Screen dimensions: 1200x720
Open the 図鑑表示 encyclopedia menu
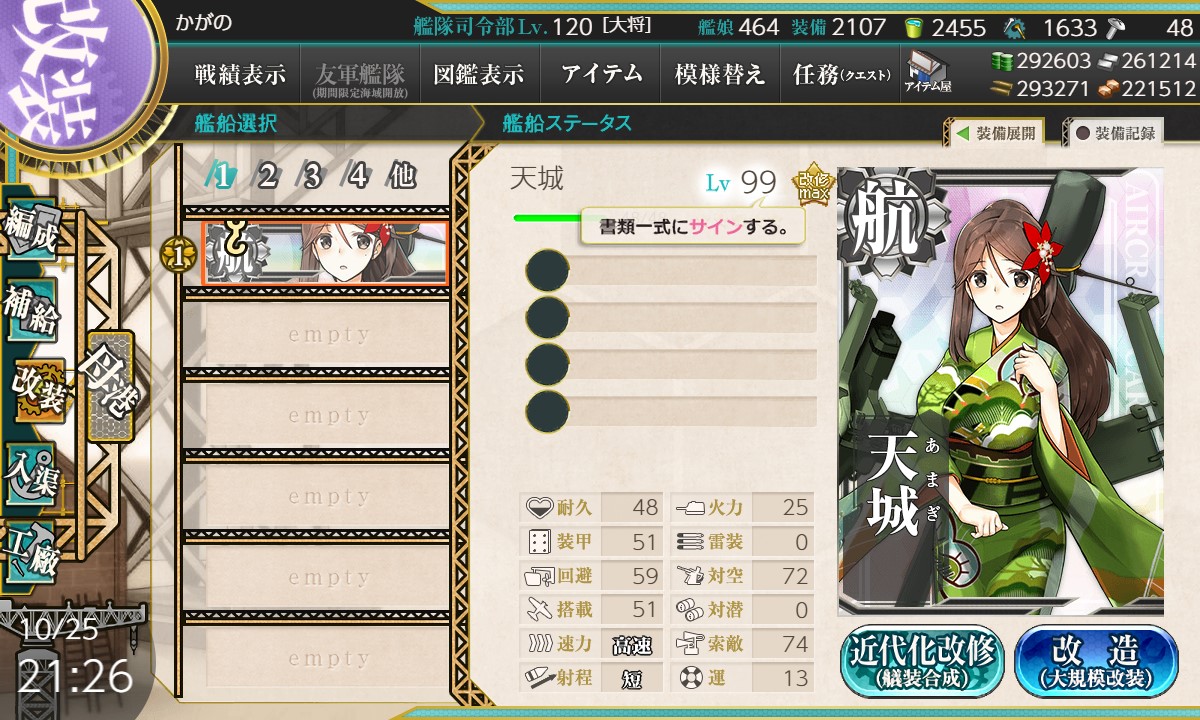click(479, 74)
